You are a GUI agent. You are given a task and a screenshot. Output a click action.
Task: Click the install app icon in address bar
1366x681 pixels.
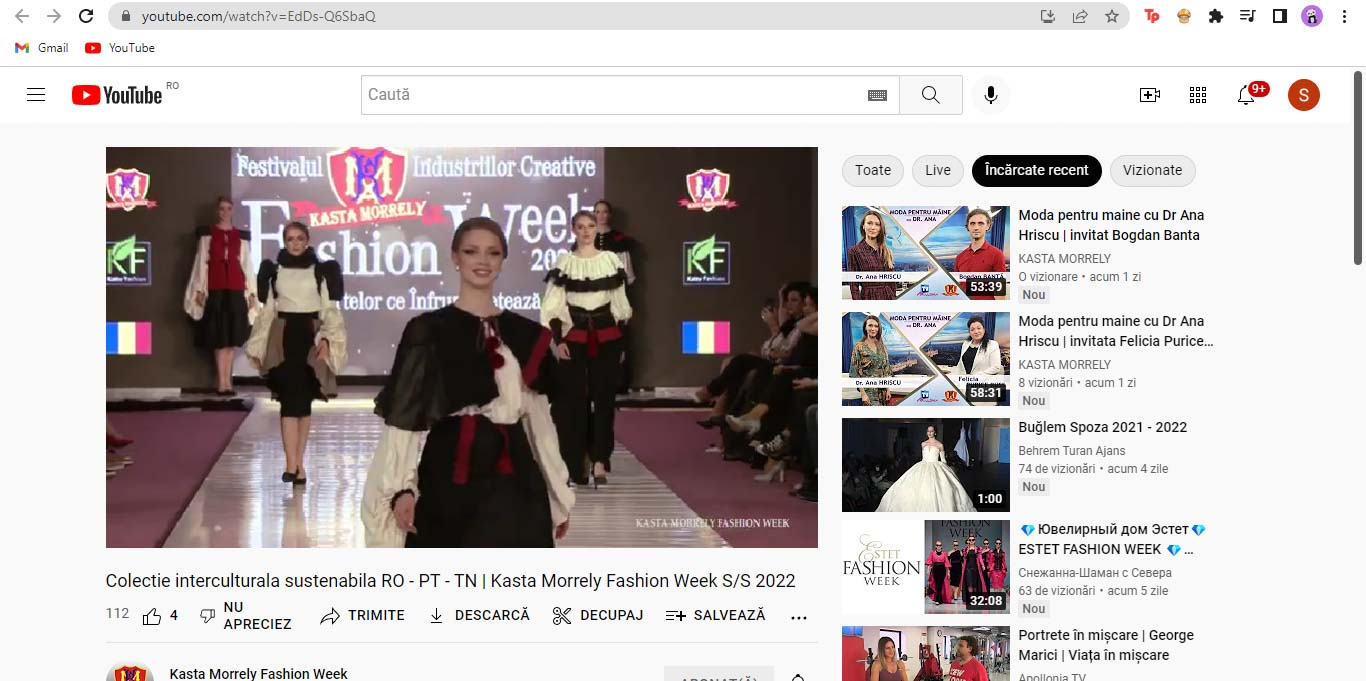point(1048,16)
